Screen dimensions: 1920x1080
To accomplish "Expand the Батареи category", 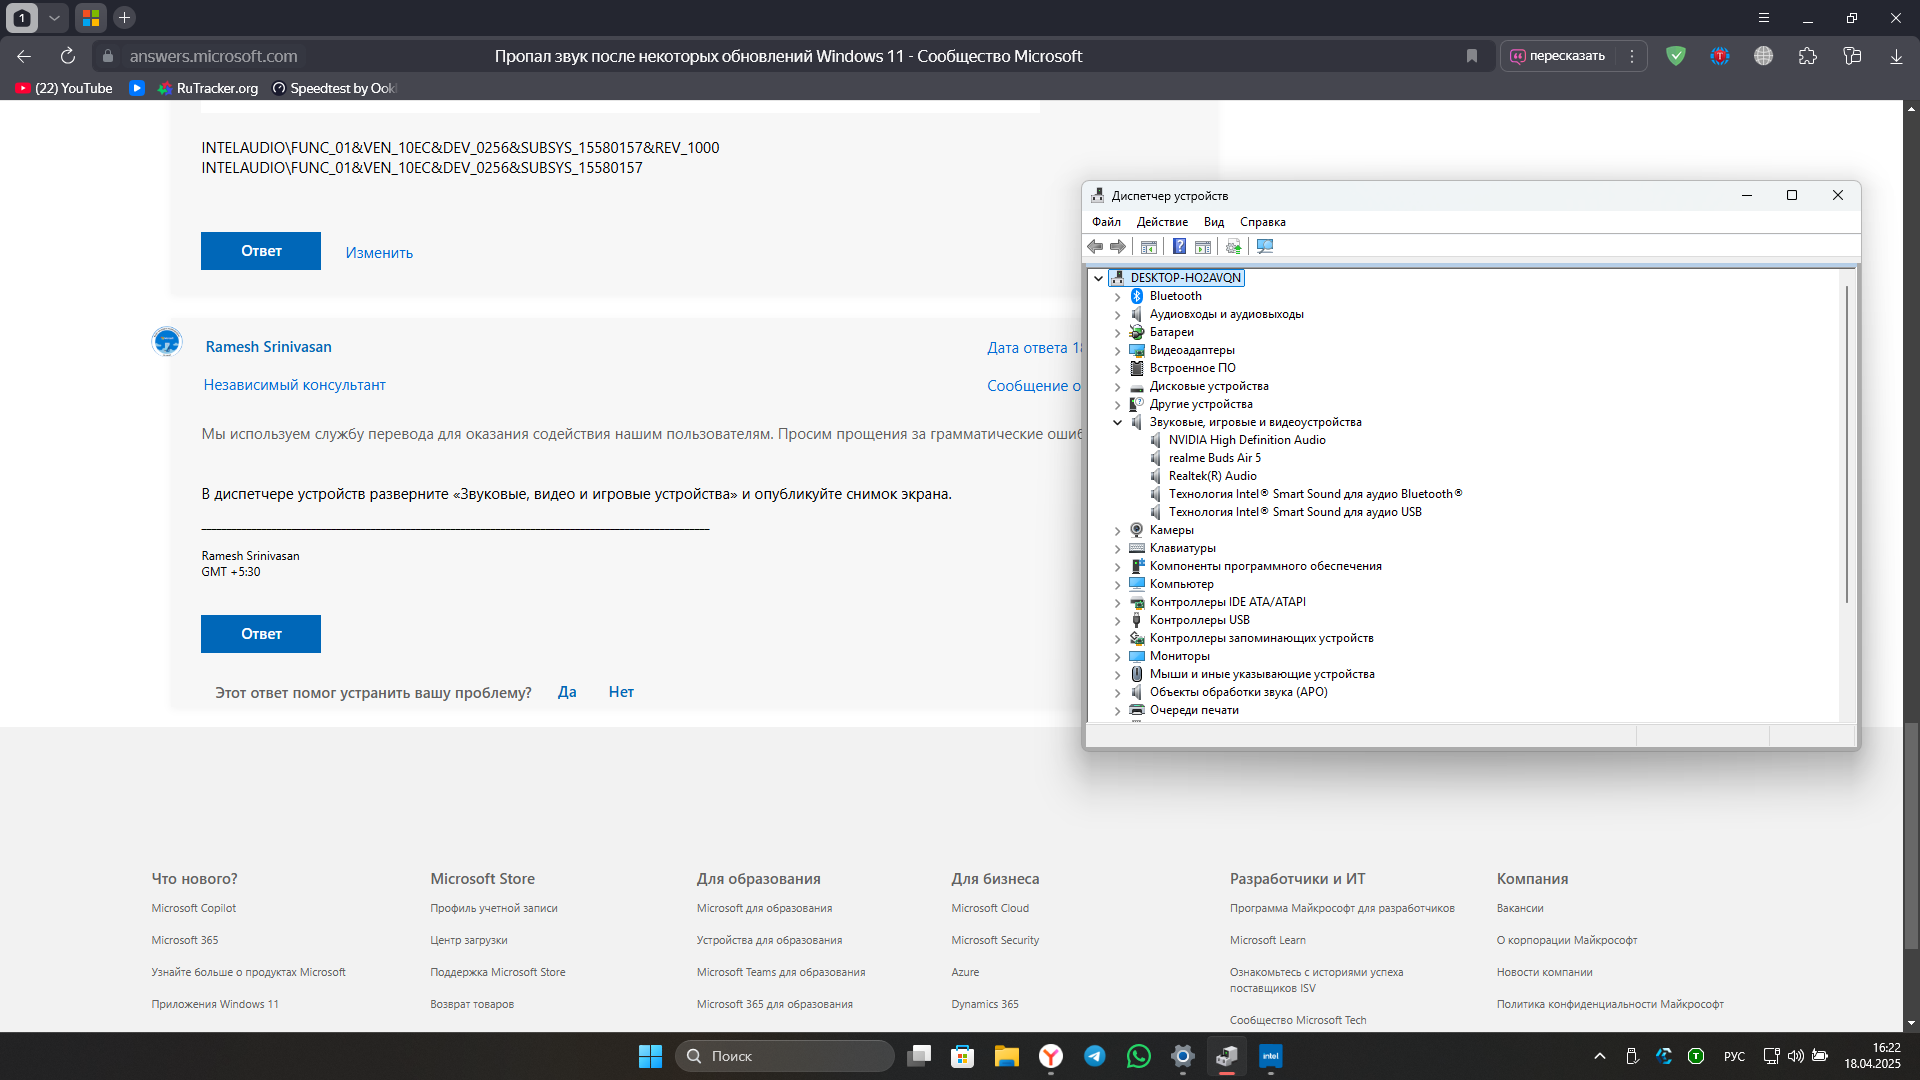I will click(x=1118, y=332).
